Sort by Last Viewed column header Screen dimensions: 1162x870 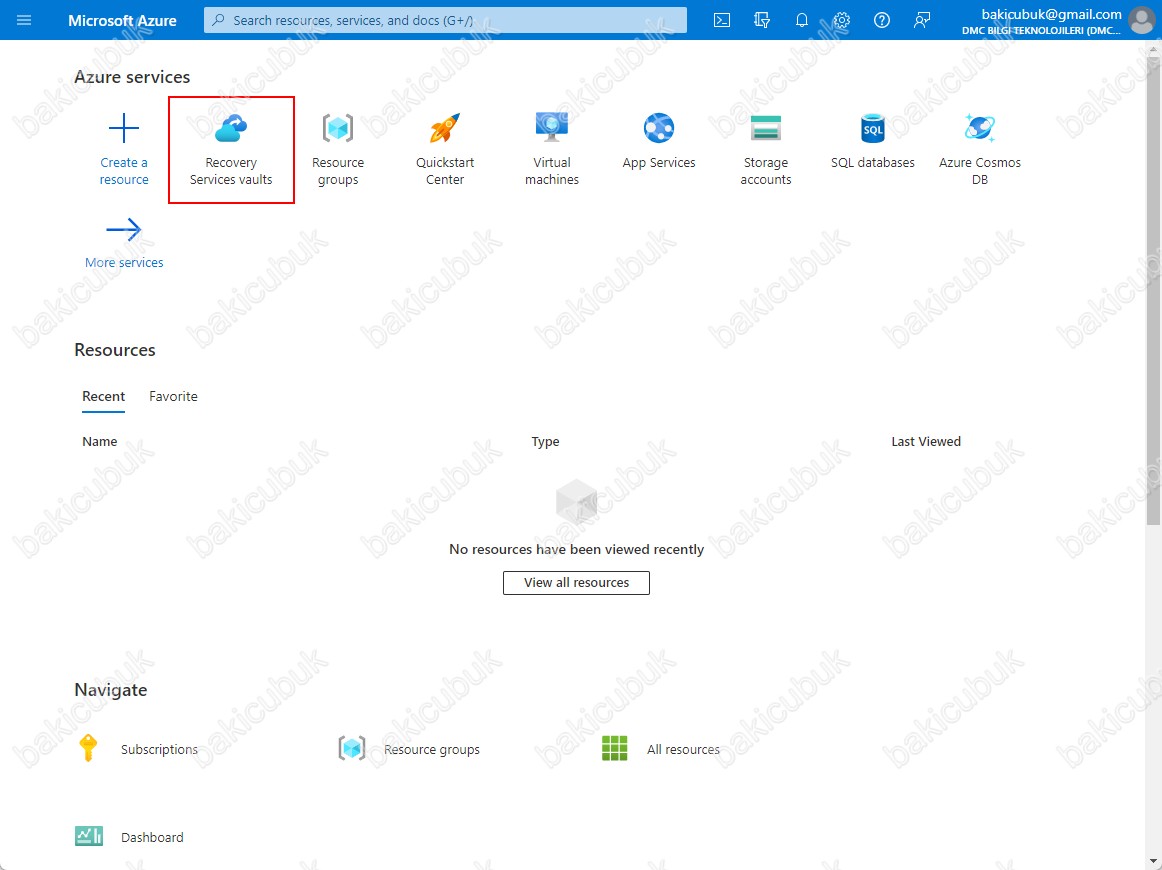(x=926, y=442)
